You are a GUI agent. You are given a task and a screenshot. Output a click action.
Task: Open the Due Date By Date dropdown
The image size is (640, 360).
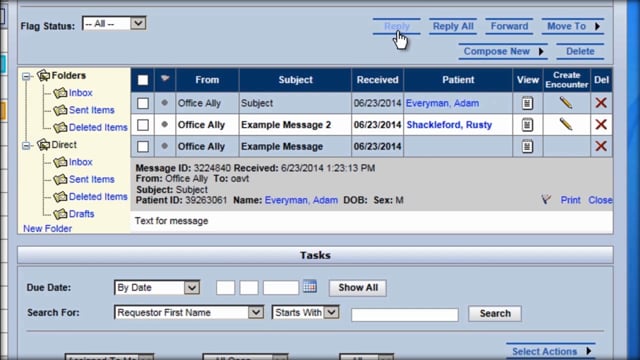157,288
